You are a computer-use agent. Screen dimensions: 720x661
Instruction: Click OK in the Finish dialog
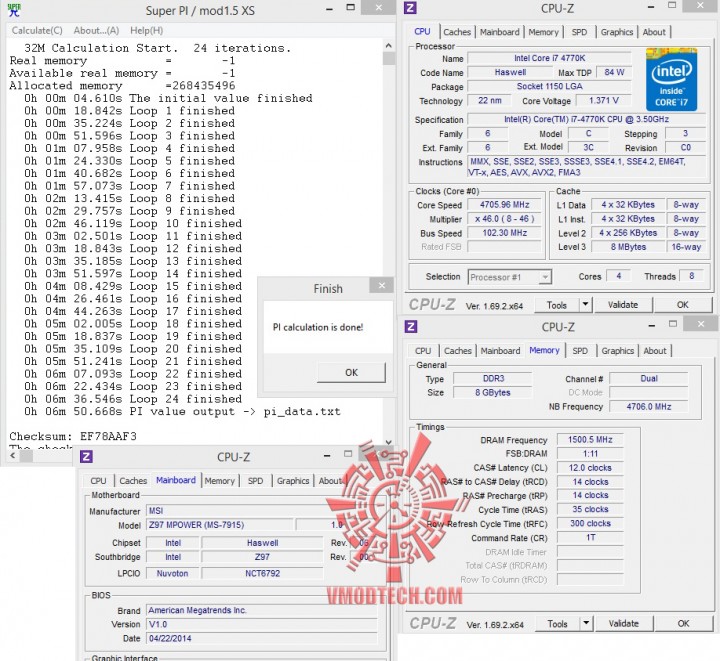tap(351, 372)
